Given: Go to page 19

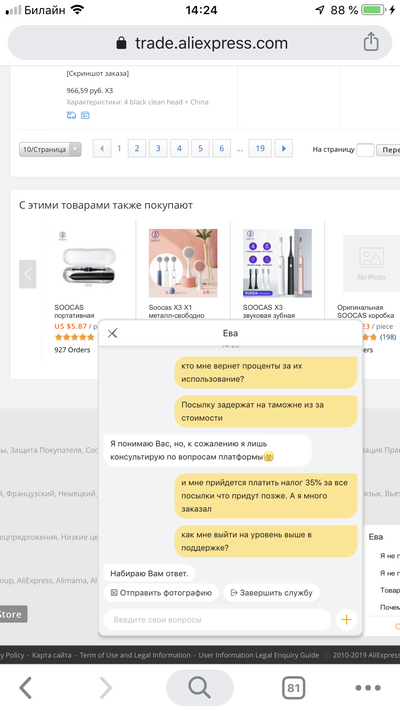Looking at the screenshot, I should (x=260, y=148).
